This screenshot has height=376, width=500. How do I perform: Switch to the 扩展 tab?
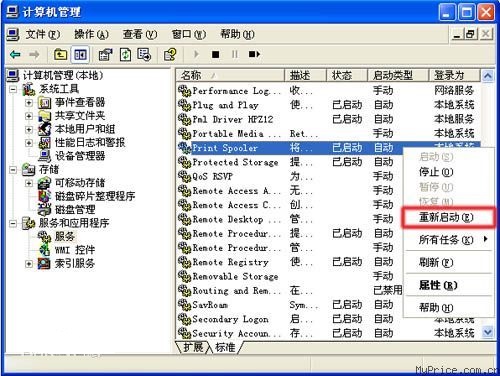pos(193,347)
